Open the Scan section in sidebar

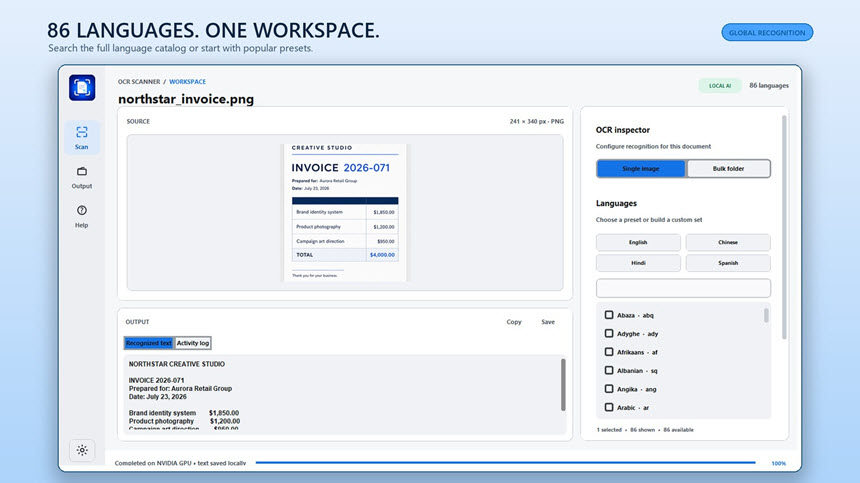(82, 137)
